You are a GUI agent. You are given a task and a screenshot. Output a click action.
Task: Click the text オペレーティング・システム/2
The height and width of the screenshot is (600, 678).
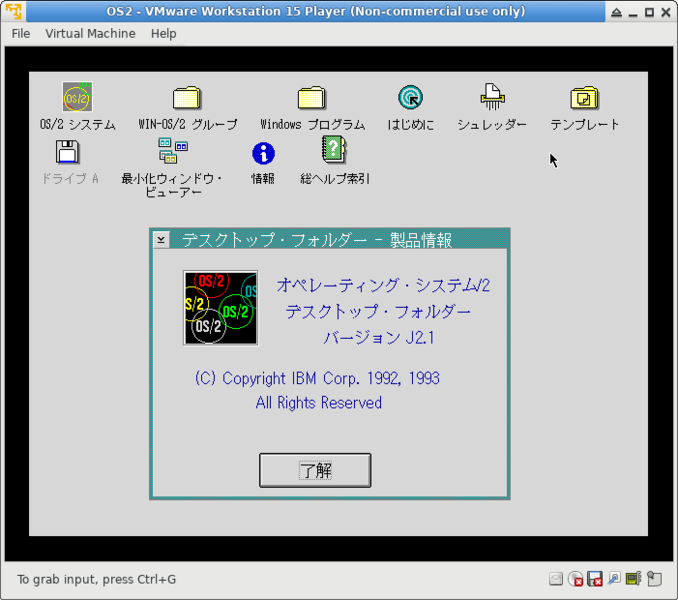pyautogui.click(x=383, y=285)
